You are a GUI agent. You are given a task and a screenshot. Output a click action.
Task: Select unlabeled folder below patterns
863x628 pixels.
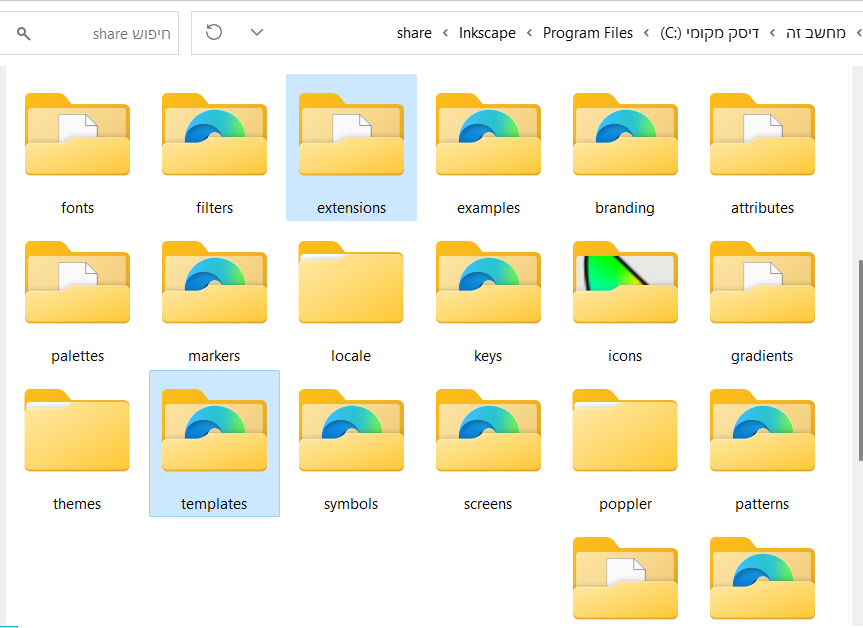762,578
